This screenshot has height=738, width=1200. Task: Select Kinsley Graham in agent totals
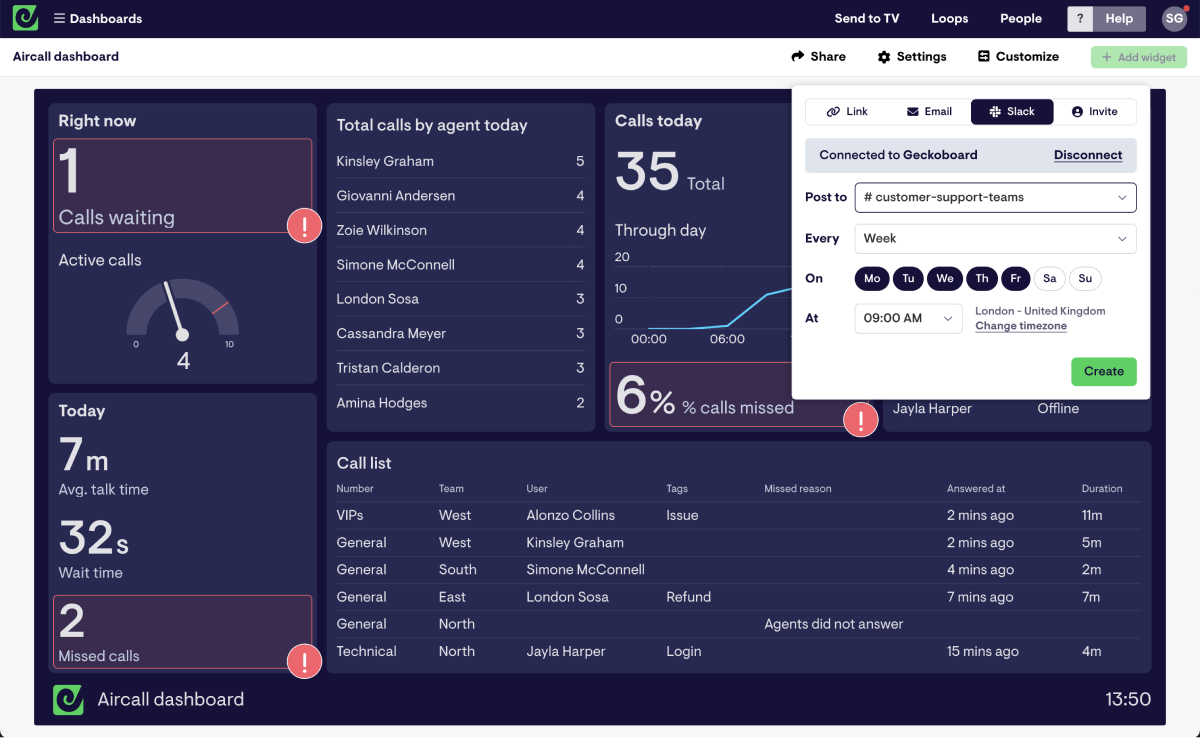(x=461, y=161)
